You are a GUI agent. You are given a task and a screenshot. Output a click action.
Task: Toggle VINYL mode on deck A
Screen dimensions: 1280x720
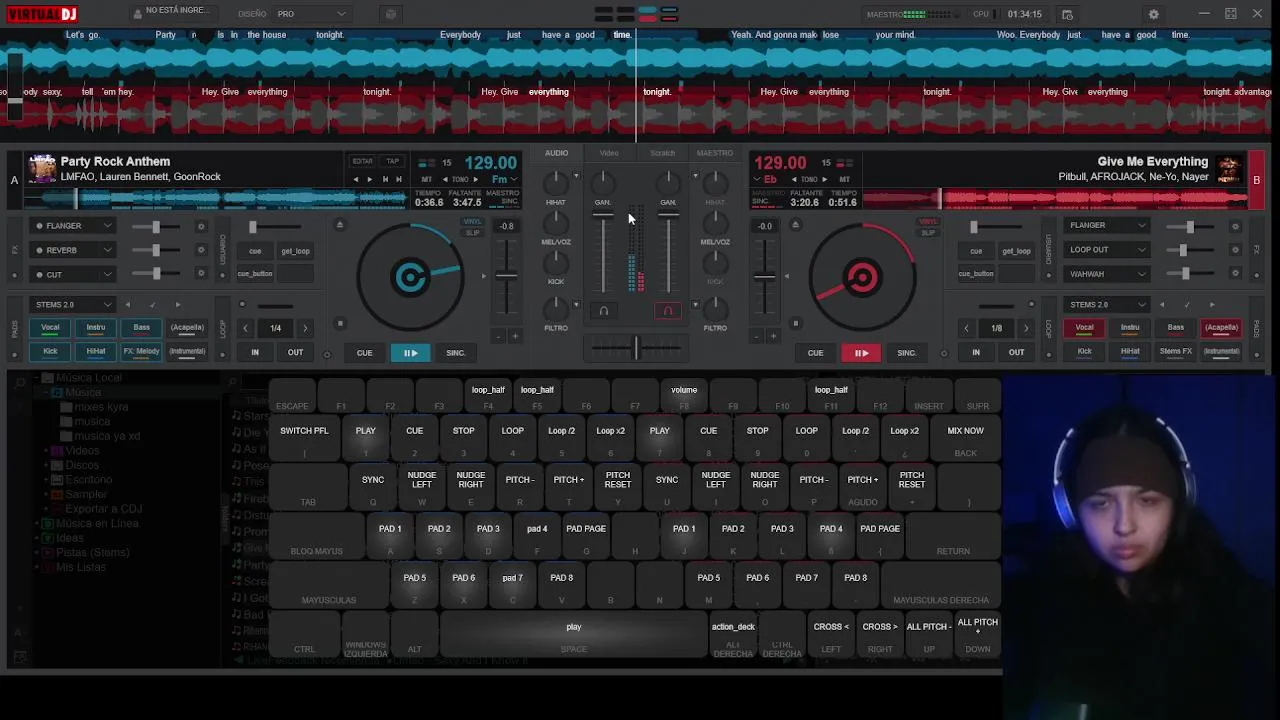pyautogui.click(x=472, y=222)
